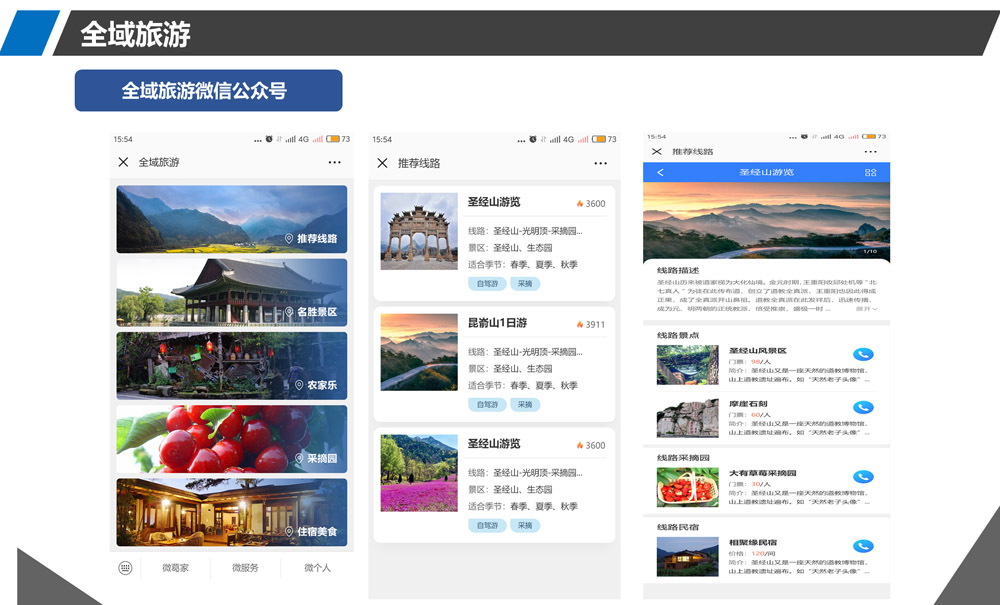Image resolution: width=1000 pixels, height=605 pixels.
Task: Close the 全域旅游 page with the X icon
Action: tap(123, 162)
